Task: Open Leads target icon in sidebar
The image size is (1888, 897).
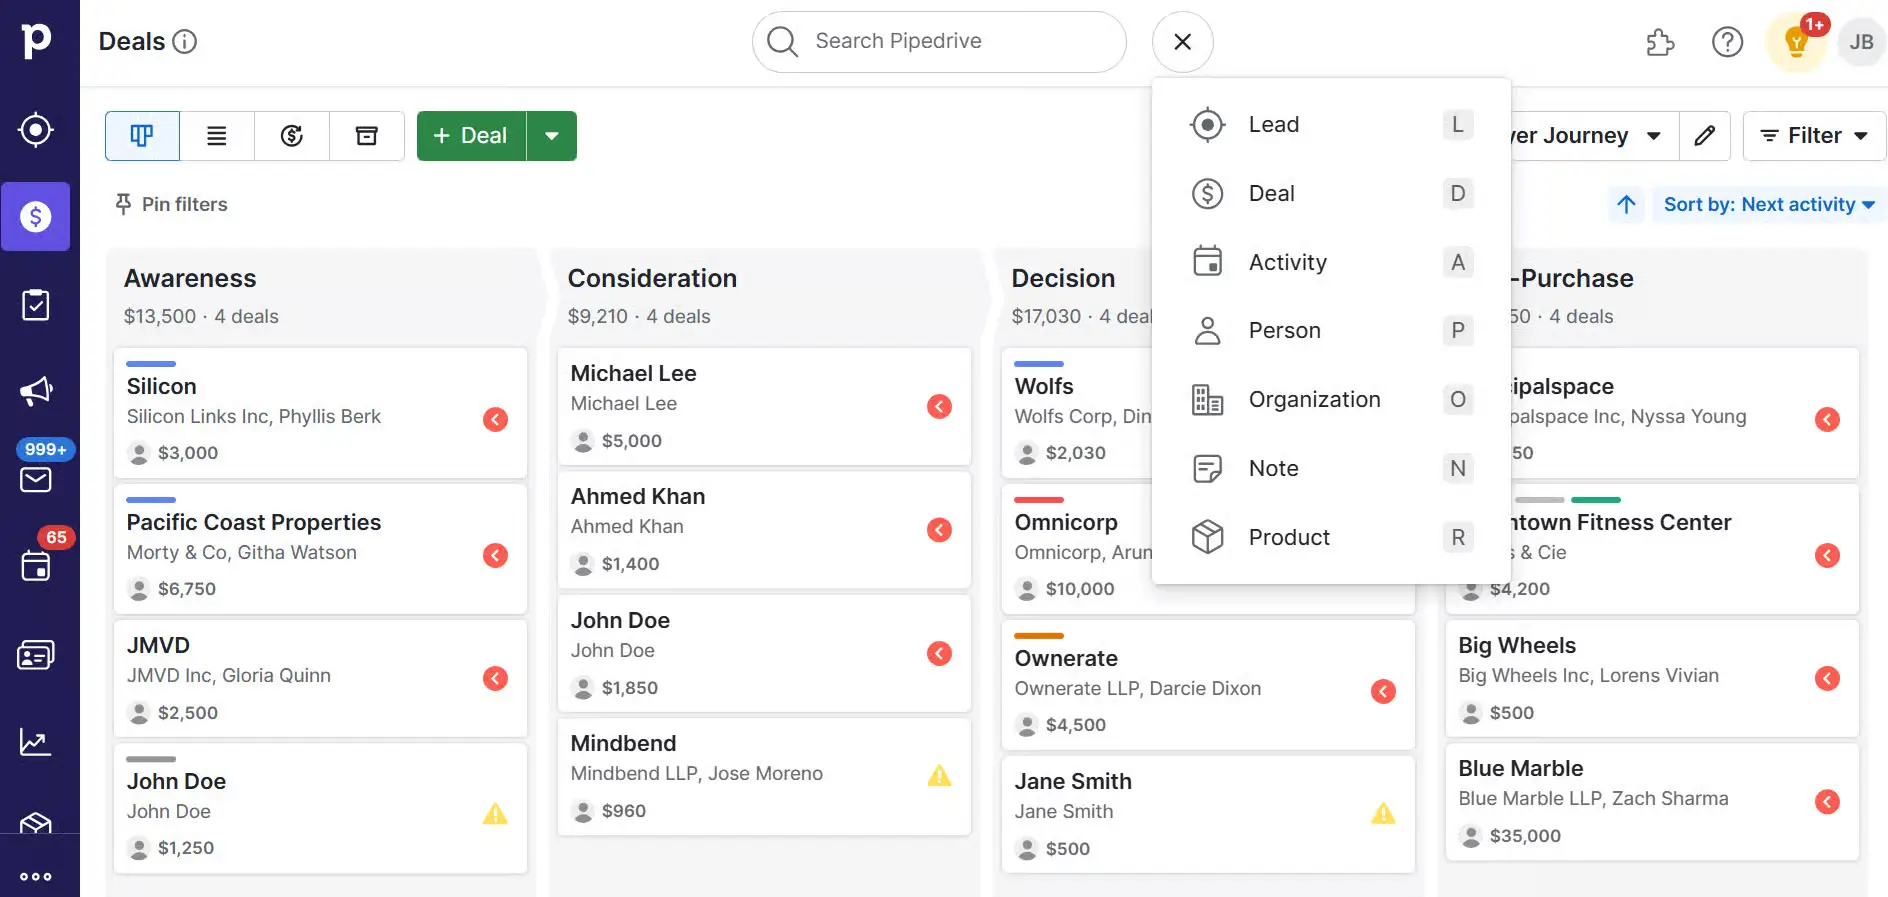Action: [36, 130]
